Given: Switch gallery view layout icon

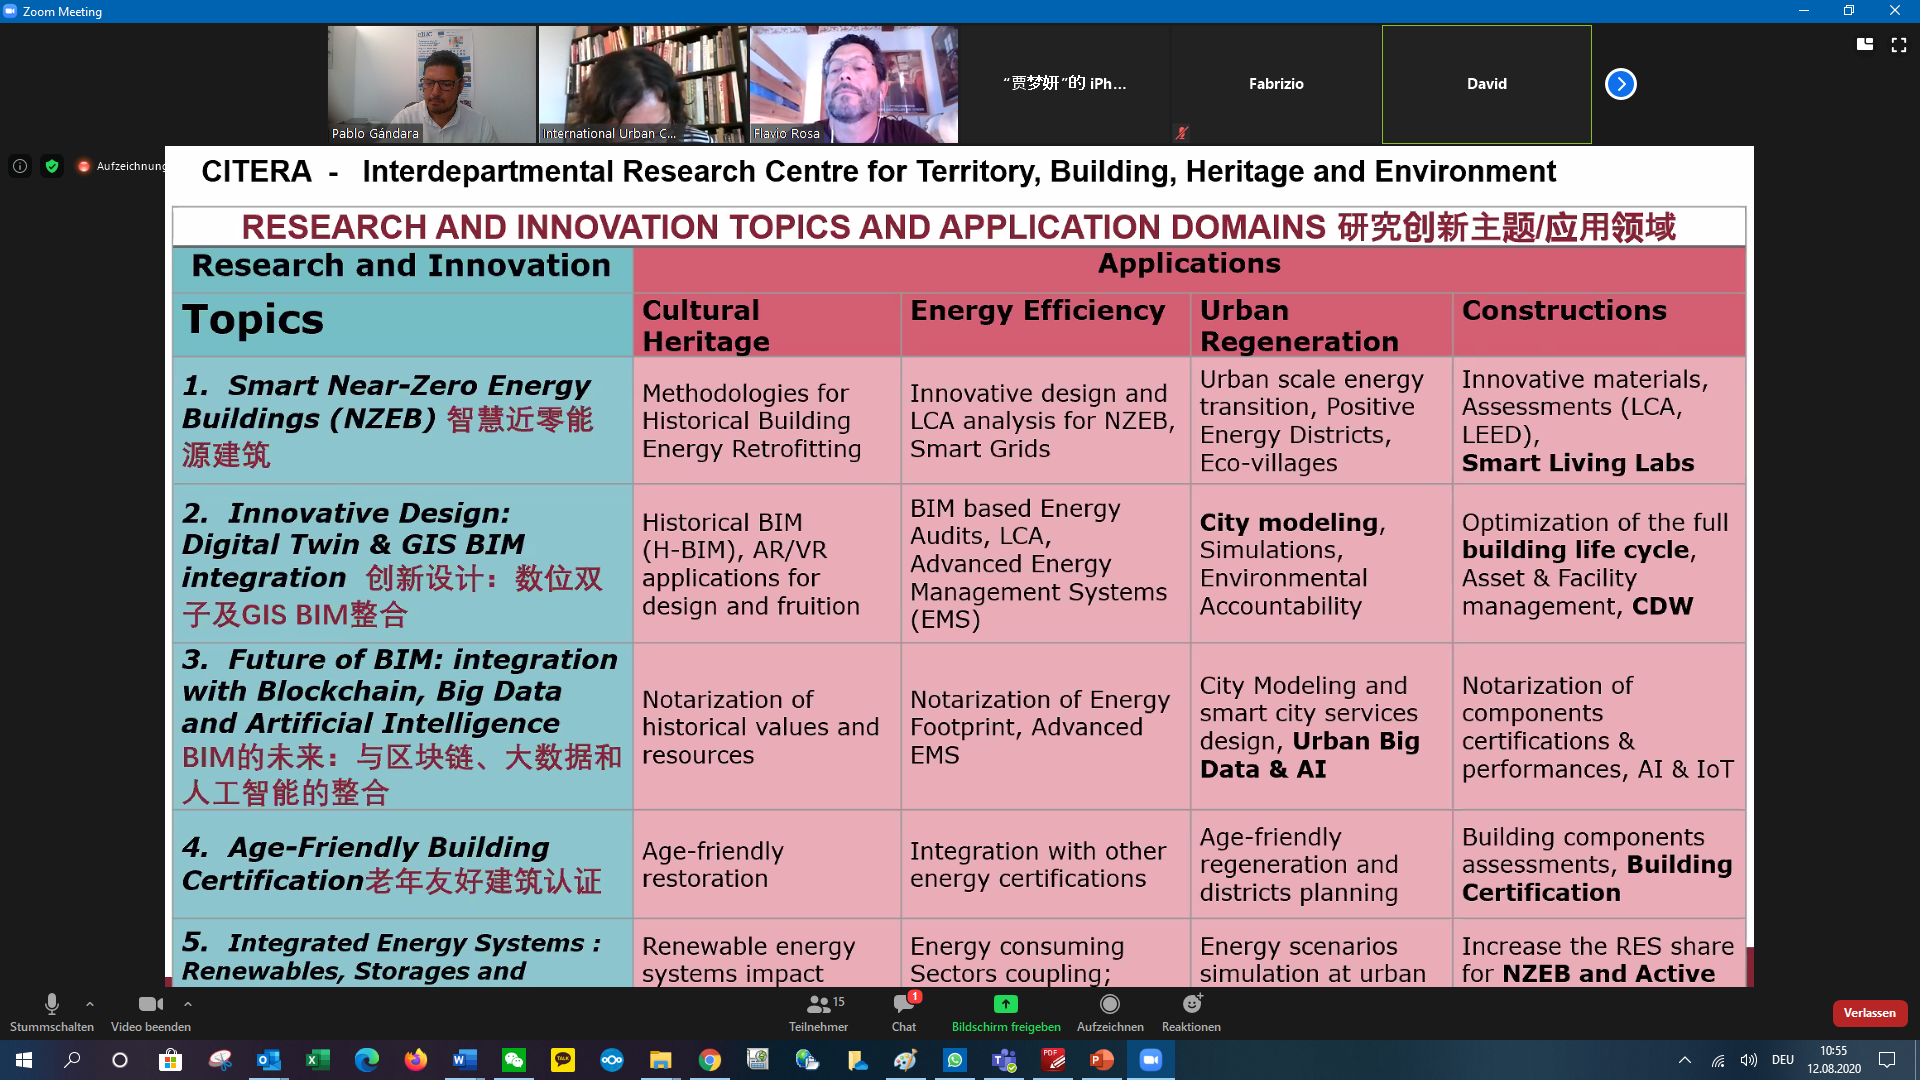Looking at the screenshot, I should tap(1864, 45).
